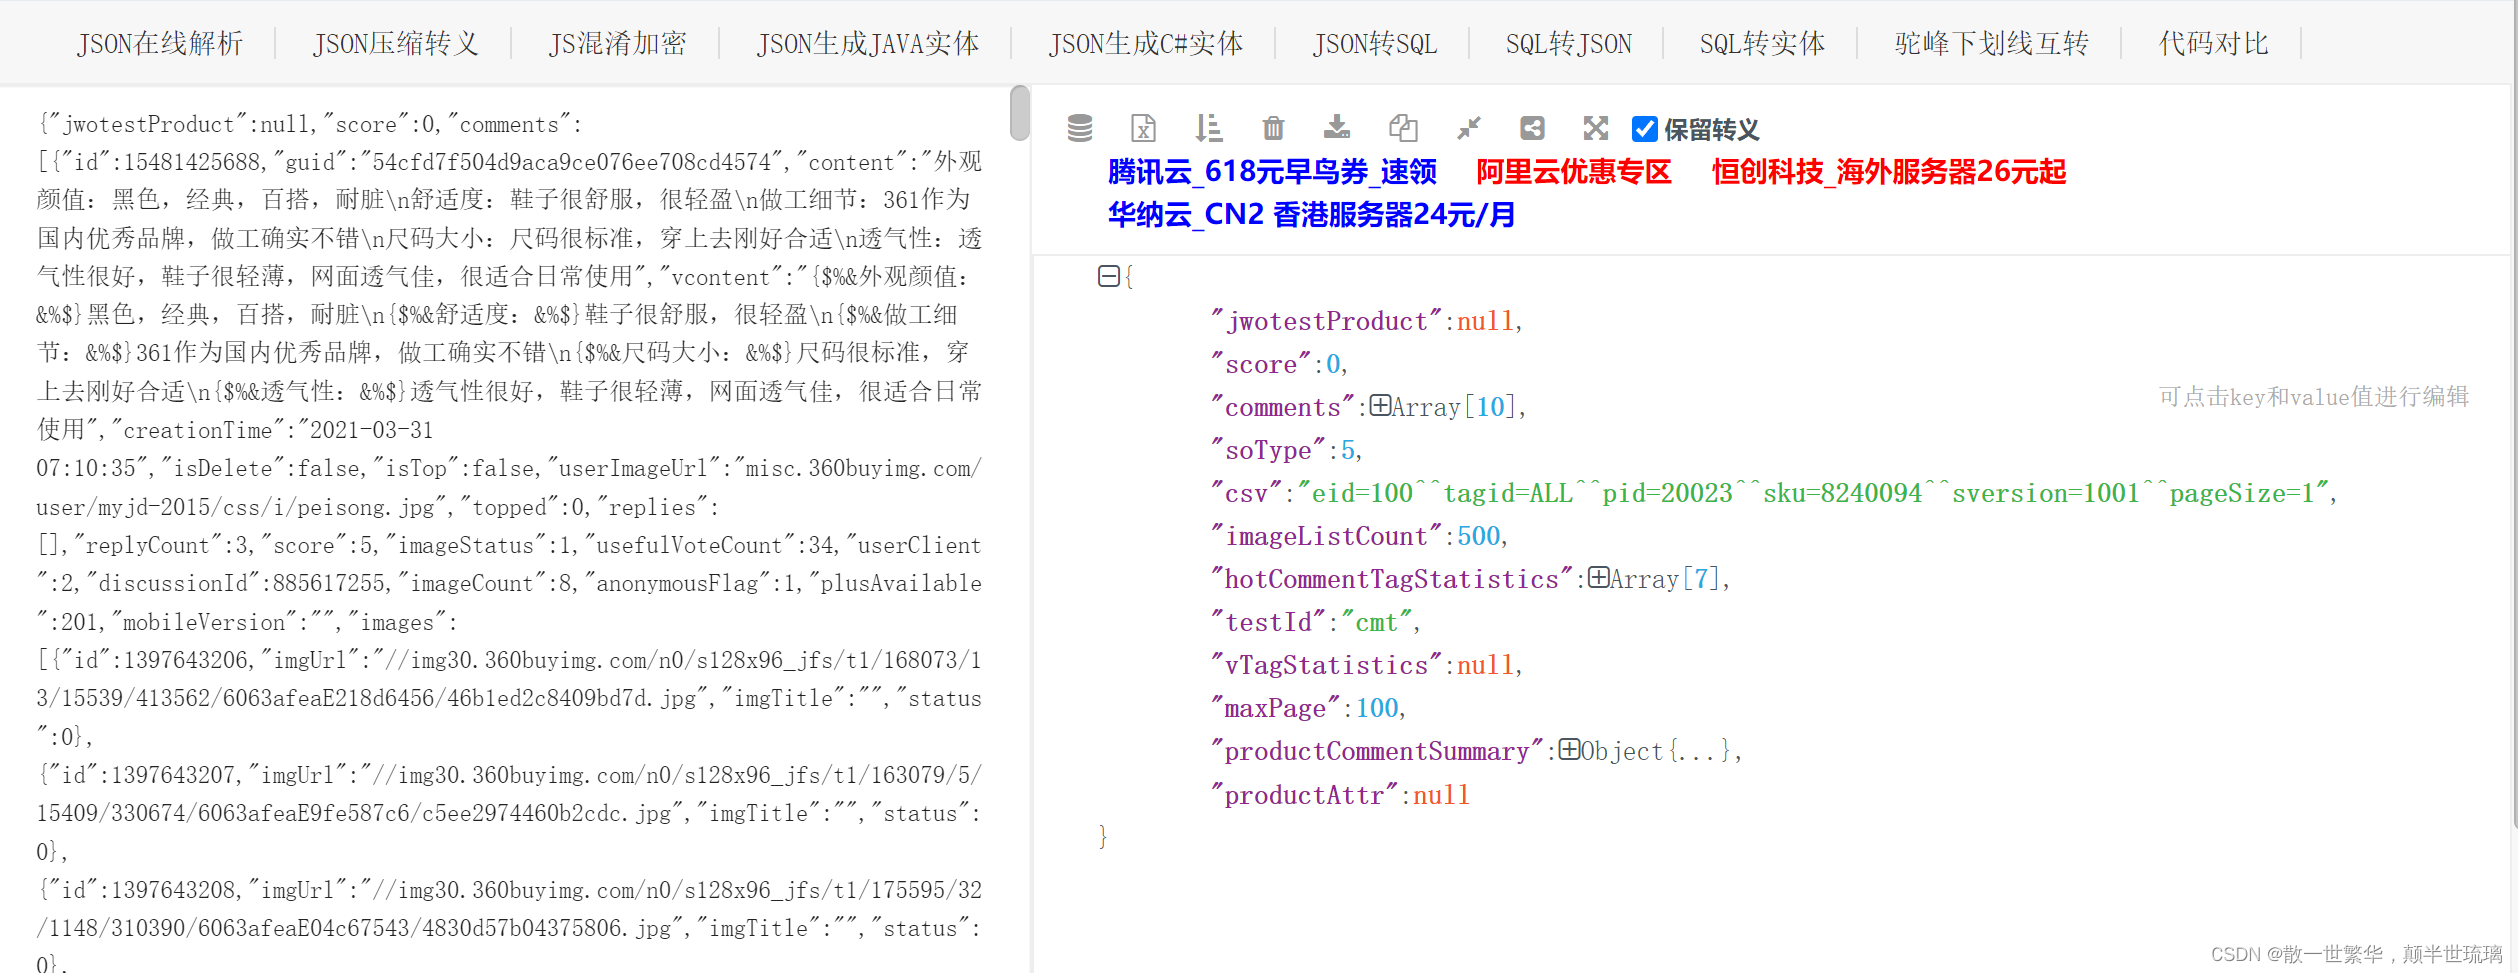Open the SQL转实体 tab
Screen dimensions: 2518x973
coord(1762,43)
